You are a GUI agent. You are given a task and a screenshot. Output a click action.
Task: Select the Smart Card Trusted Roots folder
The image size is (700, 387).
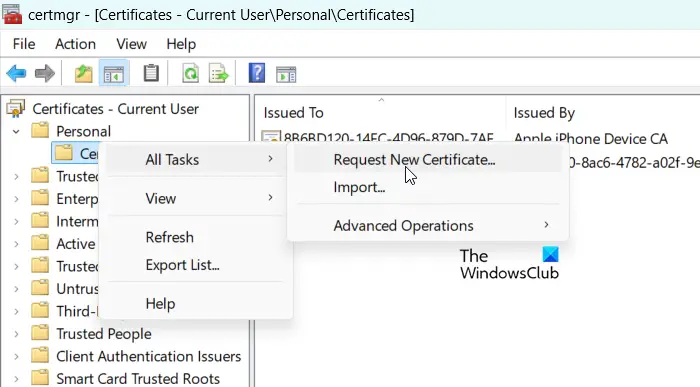pyautogui.click(x=138, y=379)
